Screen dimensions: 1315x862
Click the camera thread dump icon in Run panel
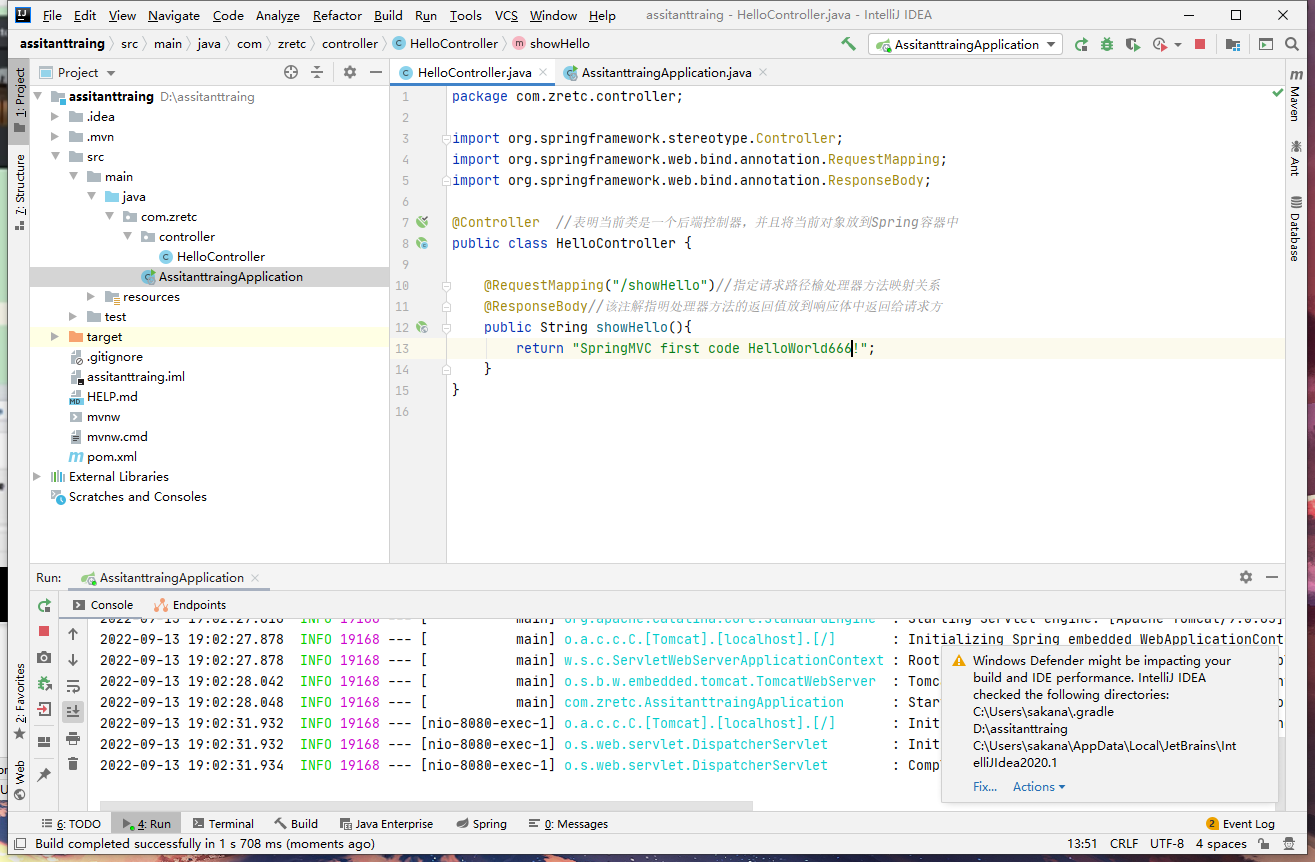[44, 657]
